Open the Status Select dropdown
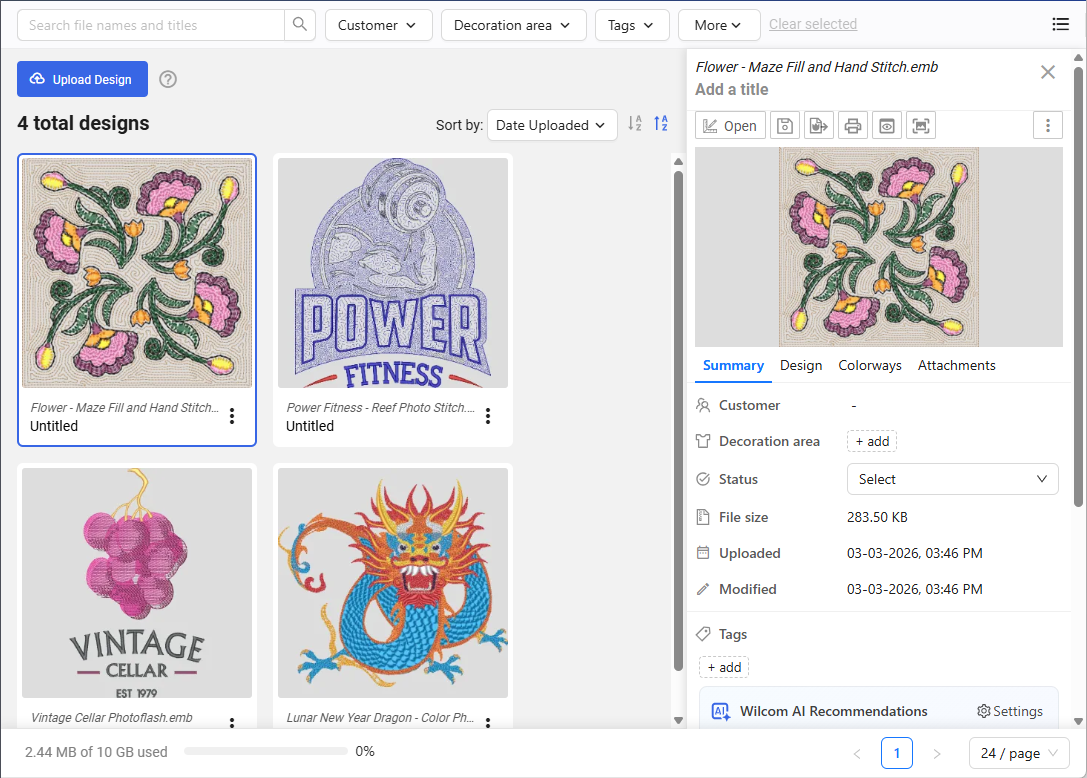The height and width of the screenshot is (778, 1087). click(952, 479)
